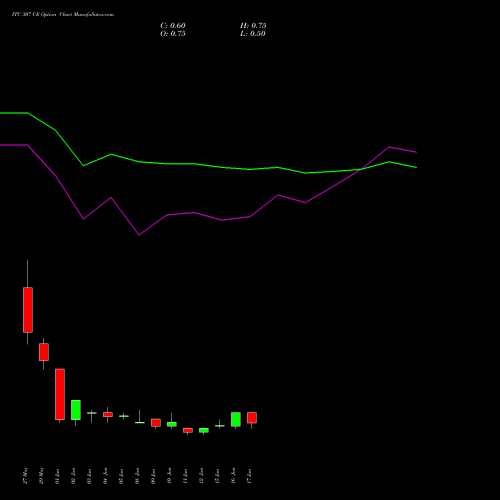Select the 04 Jun date label
500x500 pixels.
pos(106,476)
